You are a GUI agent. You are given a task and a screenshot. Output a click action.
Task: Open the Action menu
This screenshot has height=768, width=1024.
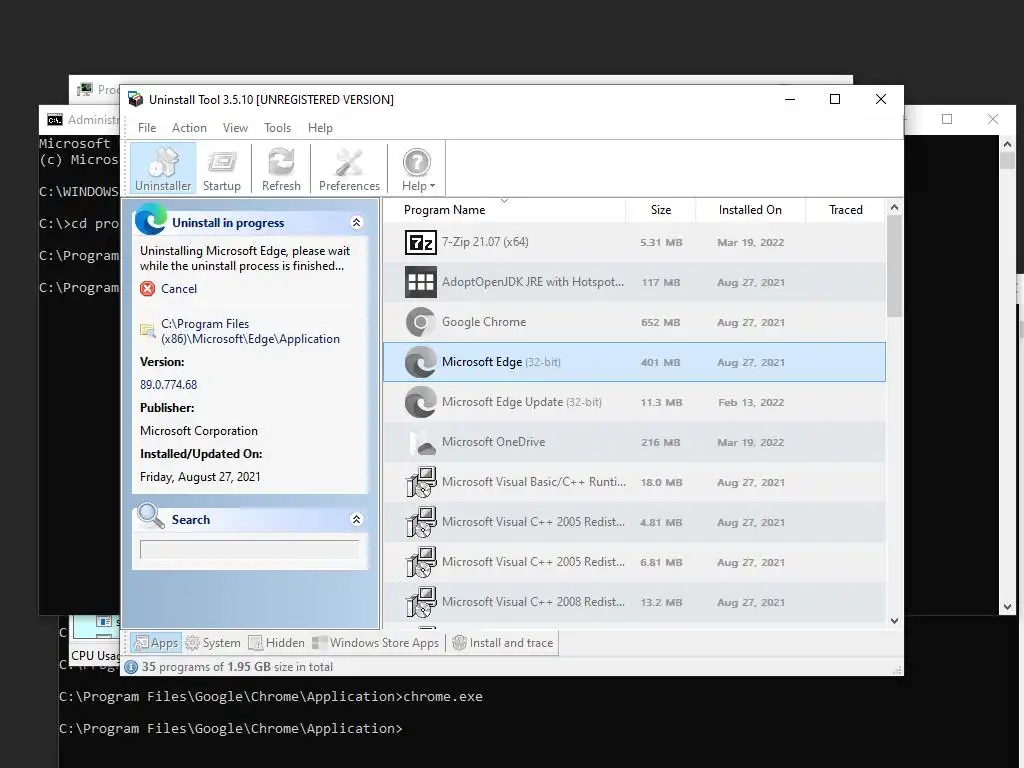click(189, 128)
